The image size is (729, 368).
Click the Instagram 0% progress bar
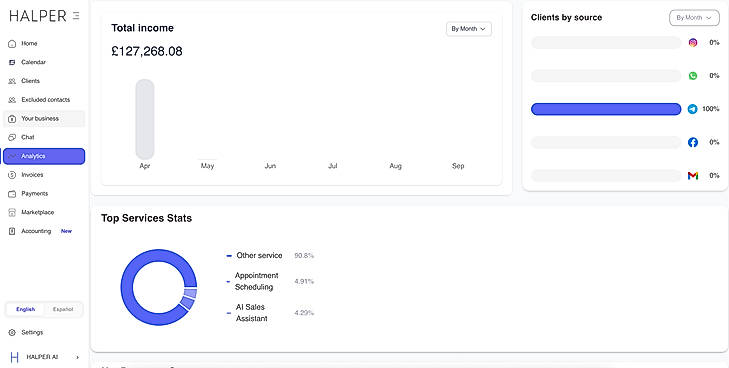click(606, 43)
